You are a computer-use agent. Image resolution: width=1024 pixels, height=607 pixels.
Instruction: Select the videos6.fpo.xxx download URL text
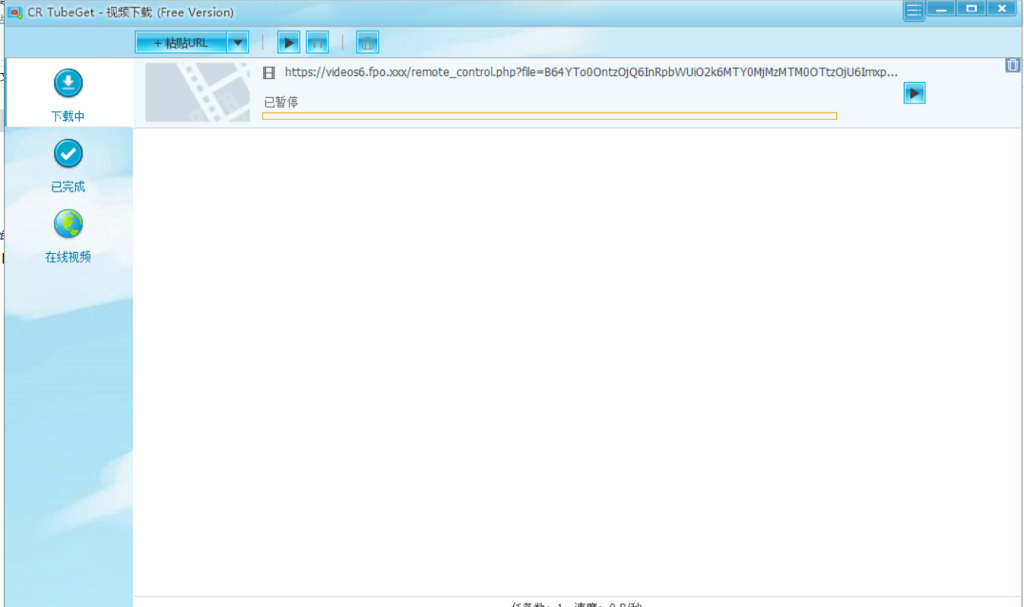pyautogui.click(x=591, y=72)
